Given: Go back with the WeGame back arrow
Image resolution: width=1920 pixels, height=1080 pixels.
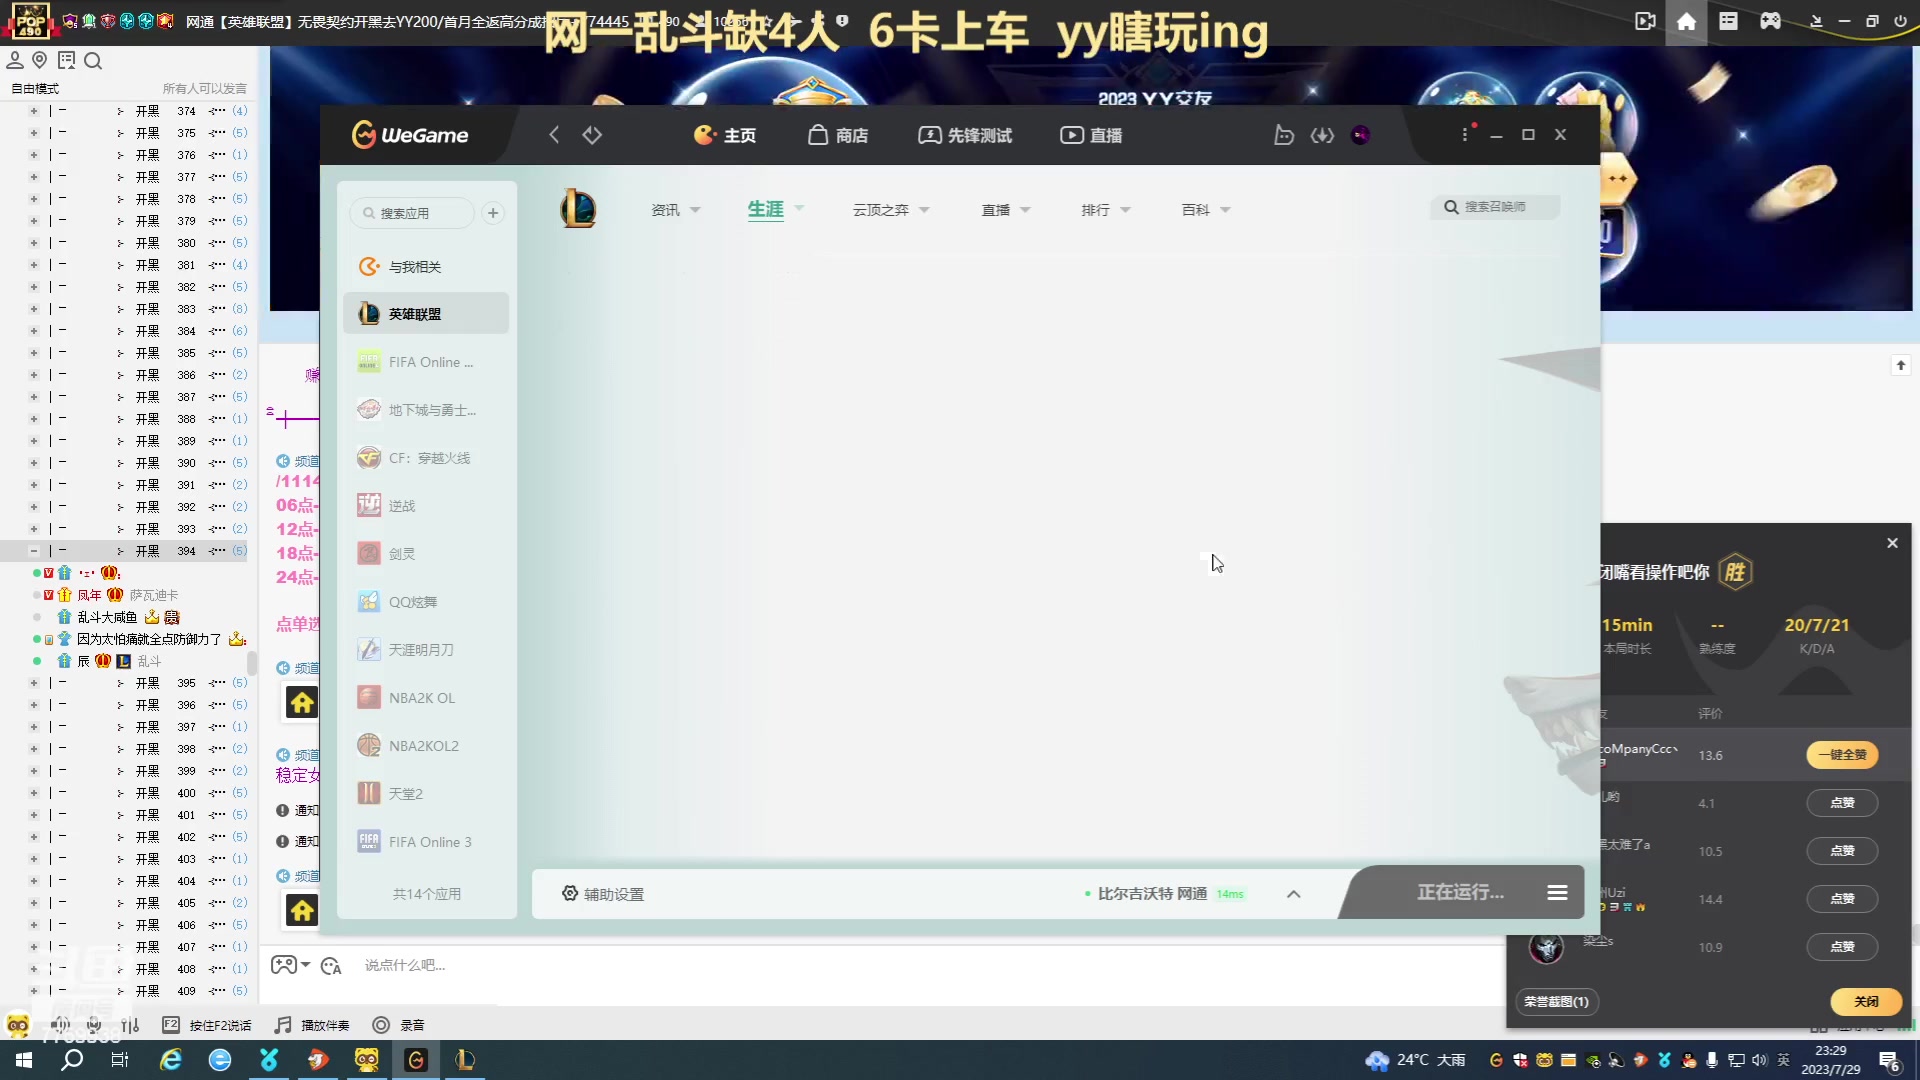Looking at the screenshot, I should (554, 135).
